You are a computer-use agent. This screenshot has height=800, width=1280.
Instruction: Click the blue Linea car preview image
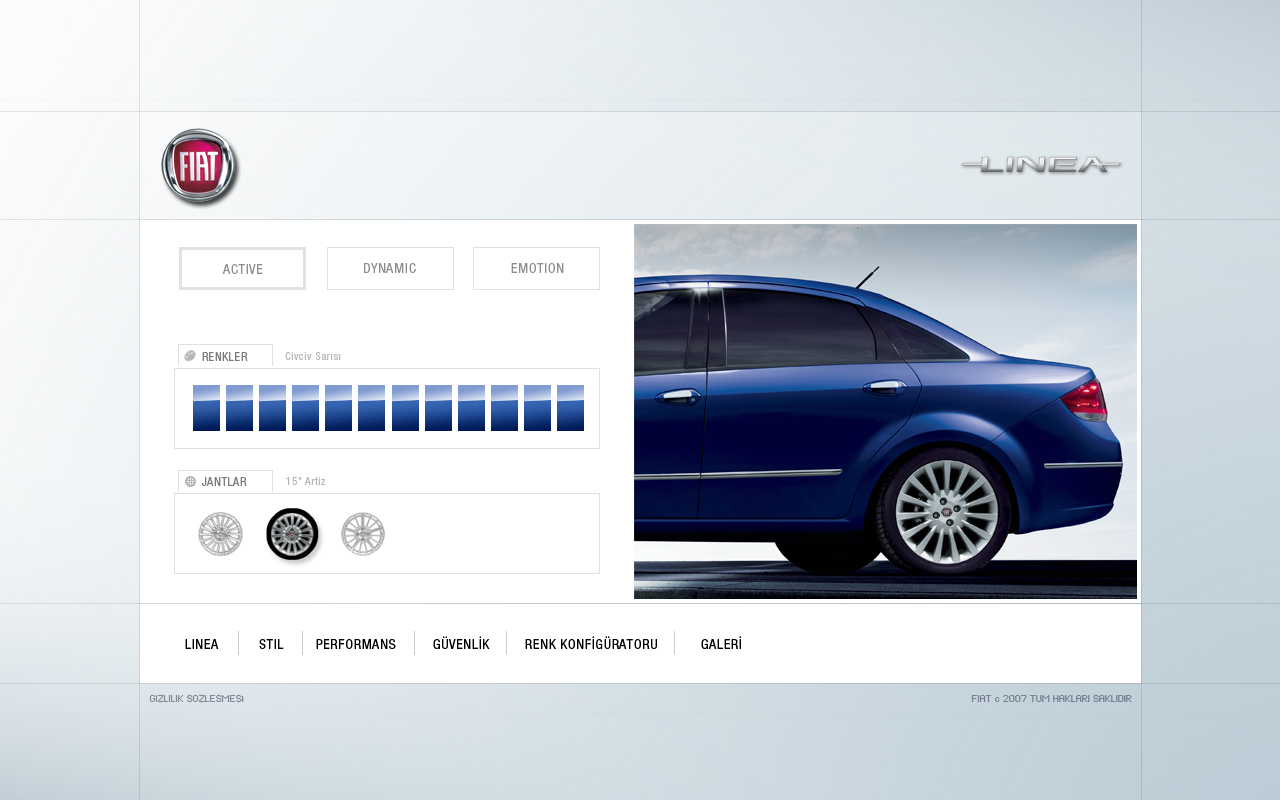(885, 411)
